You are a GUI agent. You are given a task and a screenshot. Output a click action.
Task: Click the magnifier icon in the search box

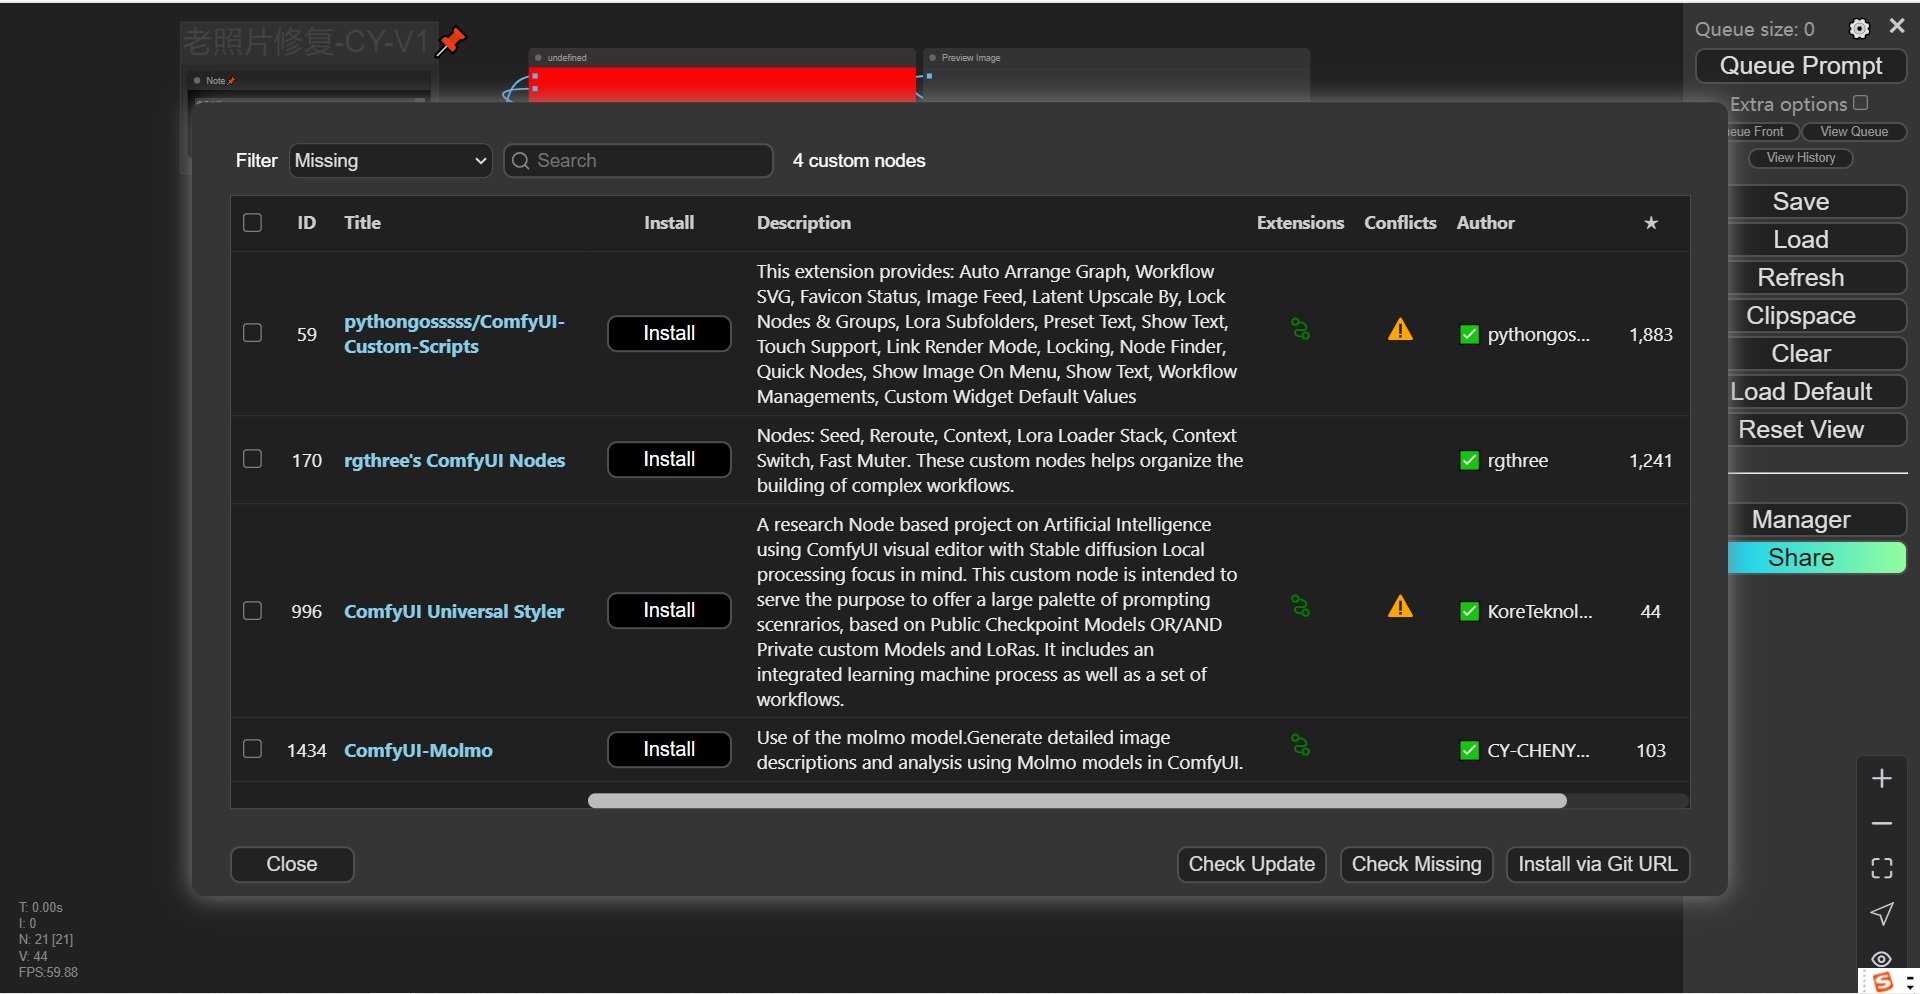(x=520, y=161)
